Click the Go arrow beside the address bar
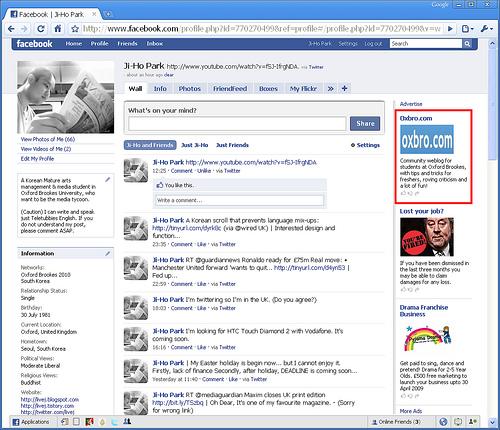Image resolution: width=500 pixels, height=430 pixels. [450, 29]
